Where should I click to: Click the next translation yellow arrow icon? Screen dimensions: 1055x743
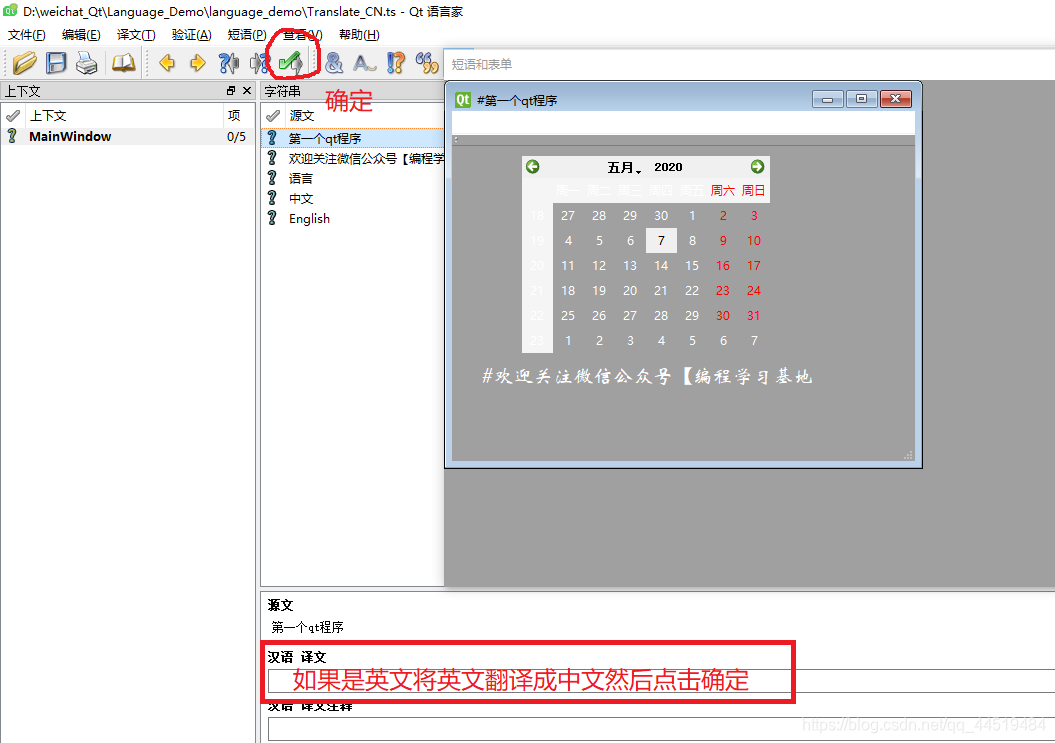pyautogui.click(x=195, y=62)
